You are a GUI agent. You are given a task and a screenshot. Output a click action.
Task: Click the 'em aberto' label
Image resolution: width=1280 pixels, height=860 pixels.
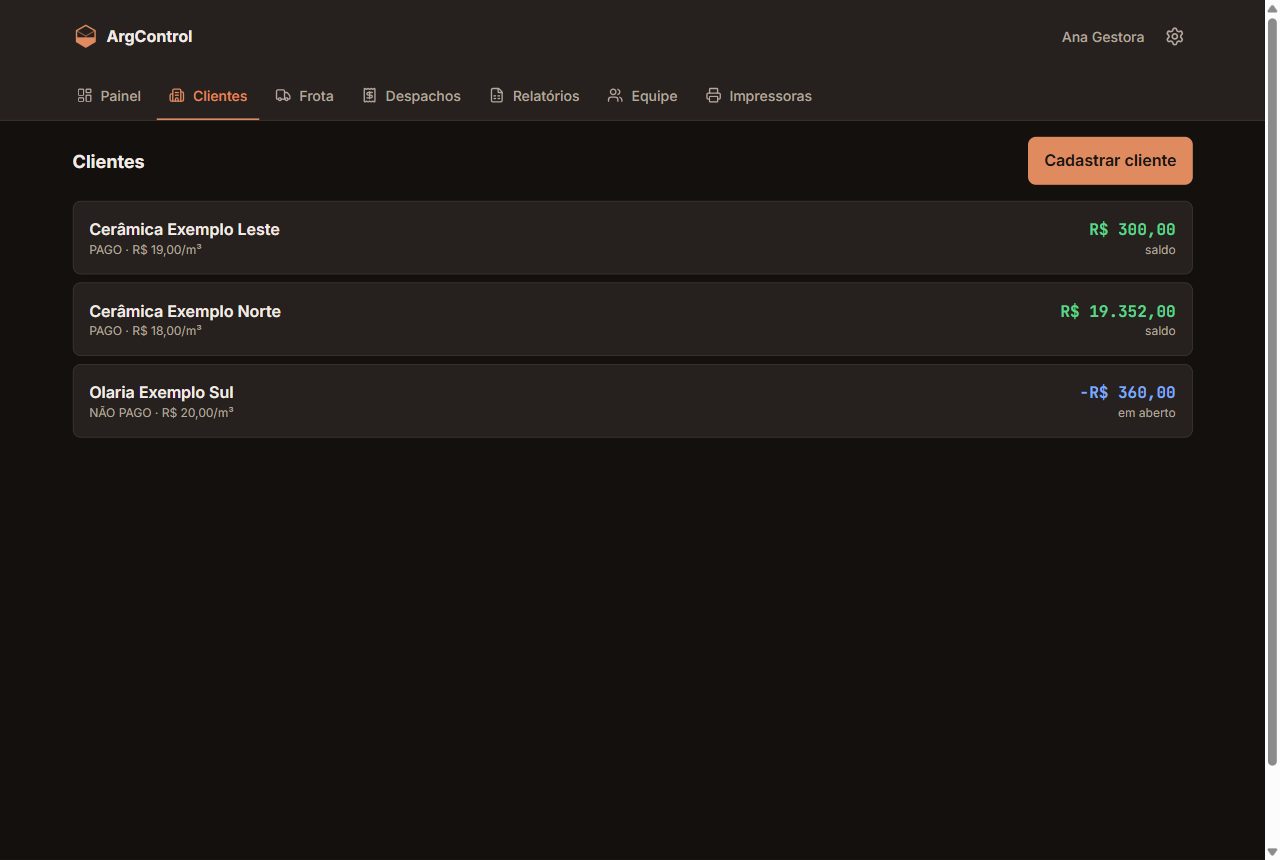pyautogui.click(x=1147, y=413)
